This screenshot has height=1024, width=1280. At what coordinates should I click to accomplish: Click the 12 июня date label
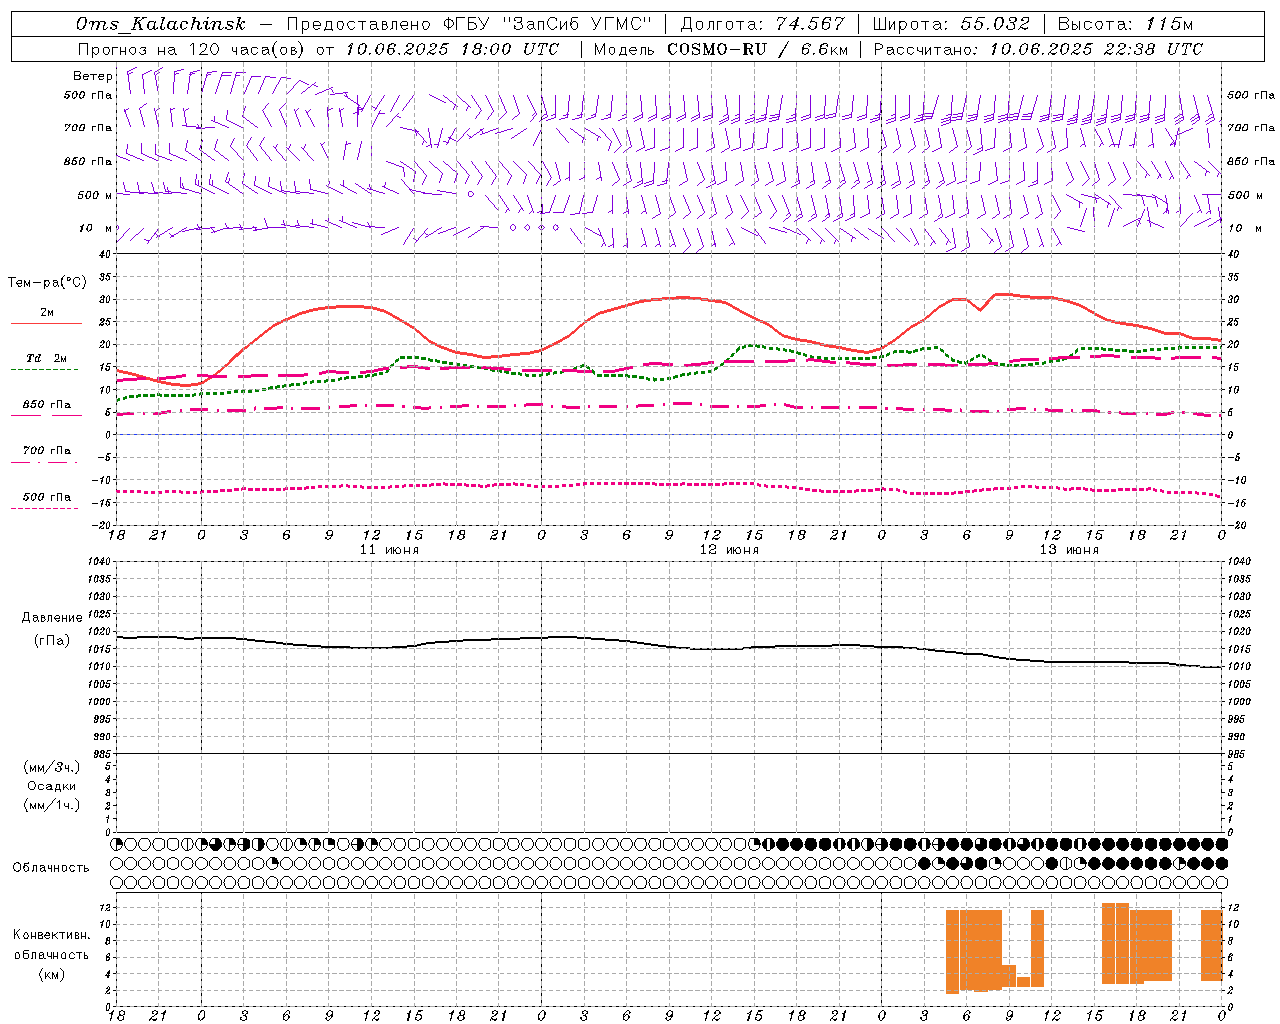click(729, 550)
